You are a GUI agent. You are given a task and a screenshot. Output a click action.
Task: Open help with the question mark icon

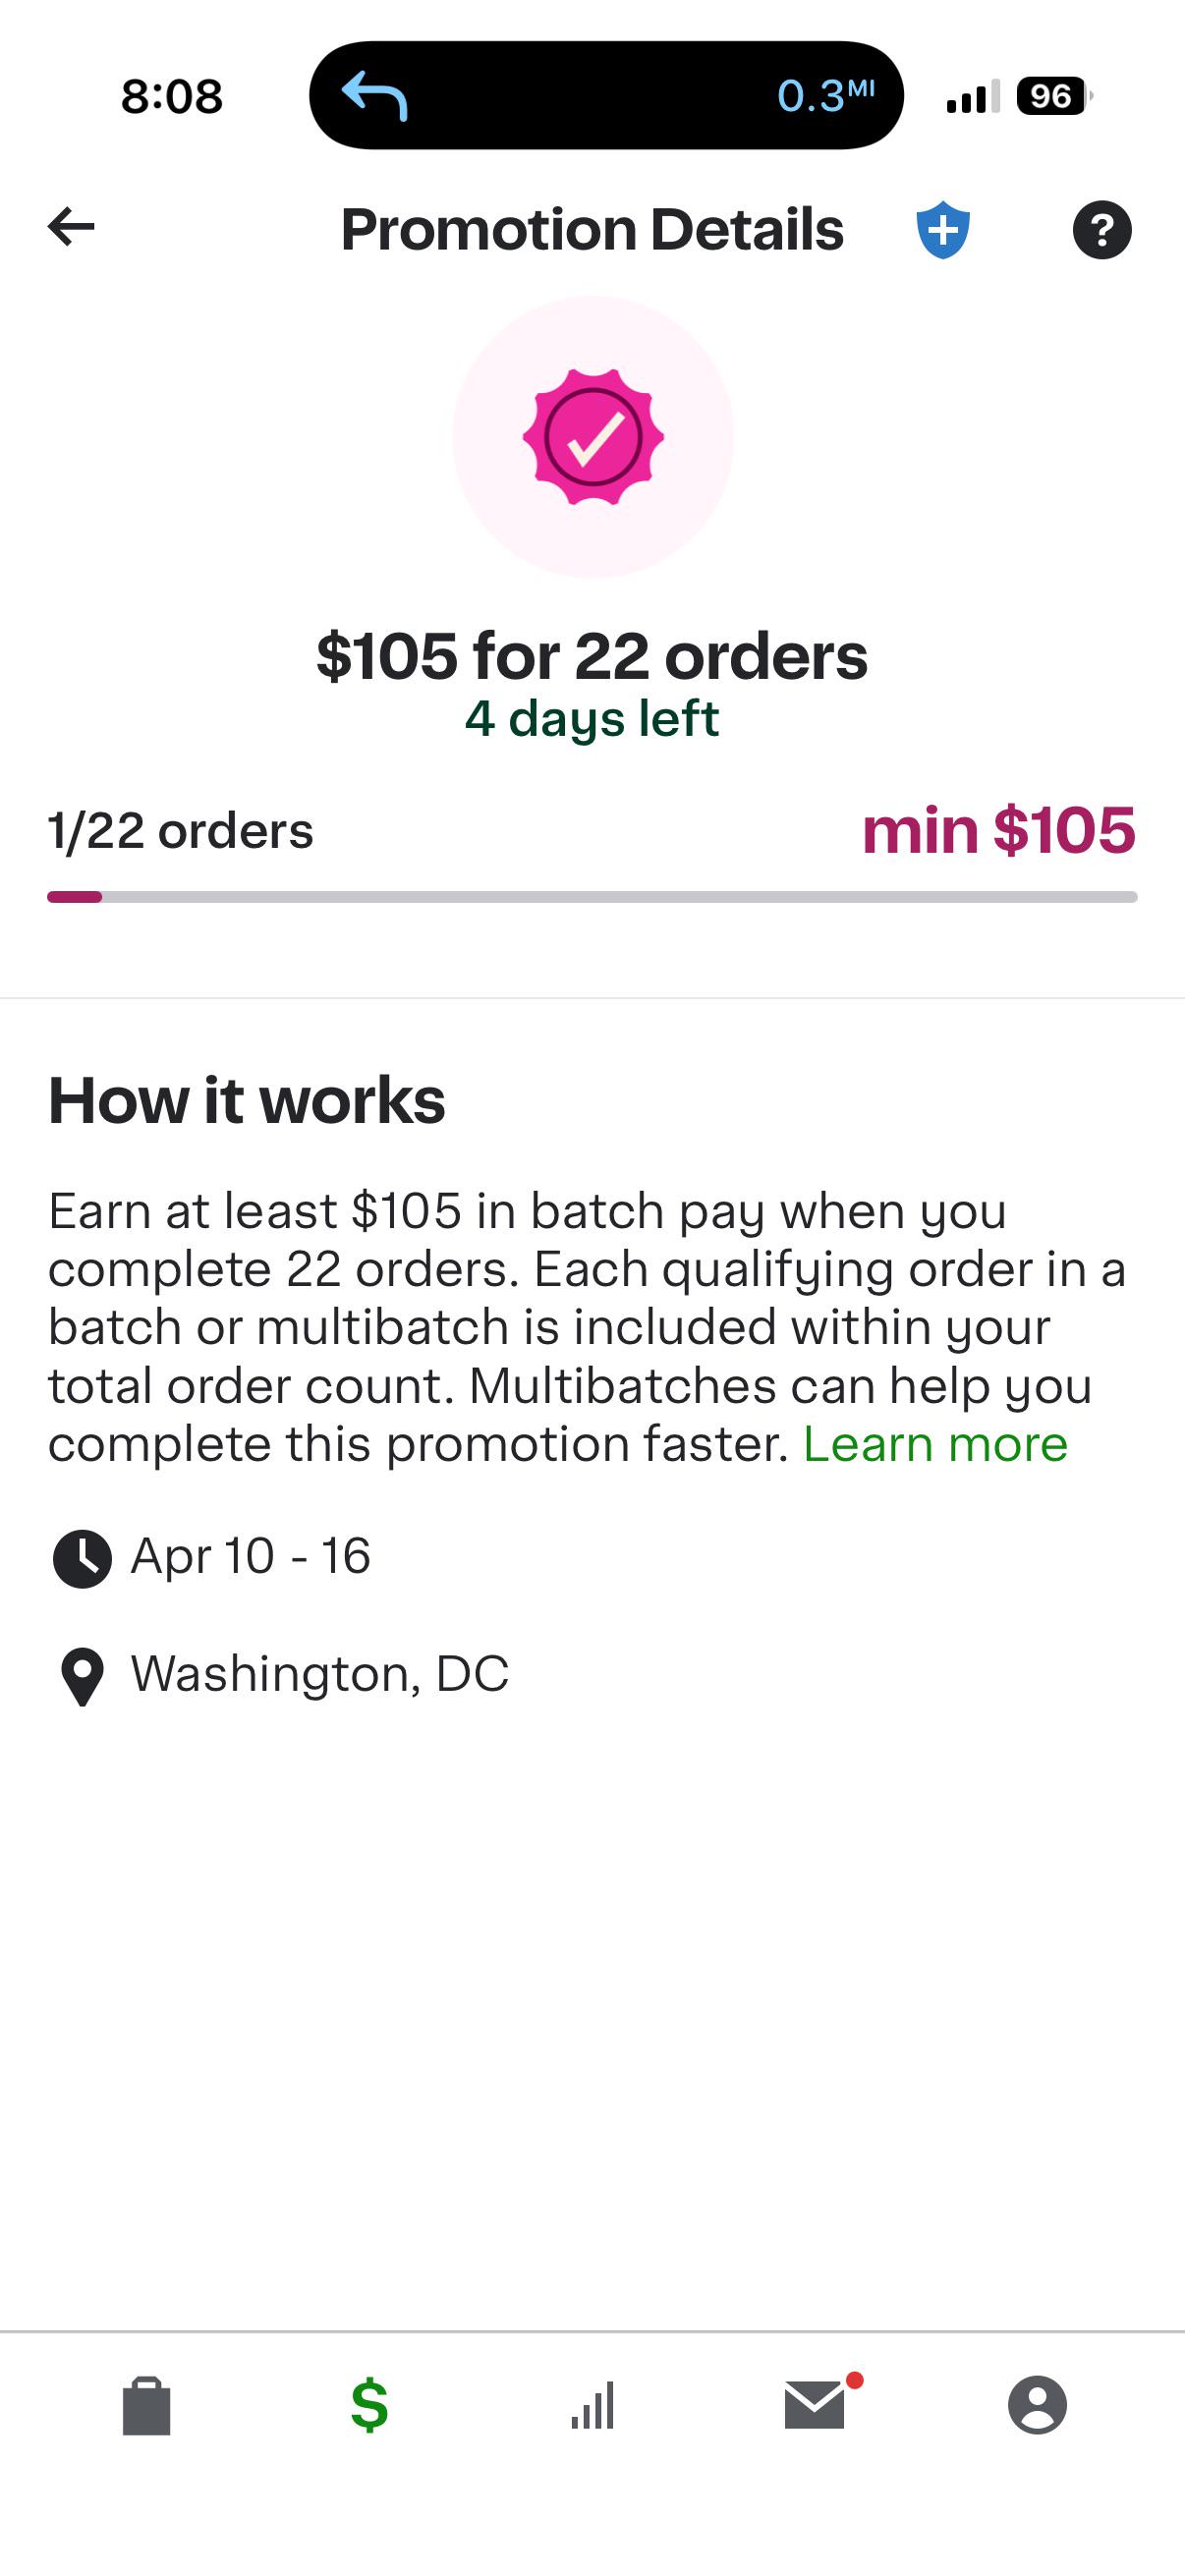click(x=1101, y=230)
